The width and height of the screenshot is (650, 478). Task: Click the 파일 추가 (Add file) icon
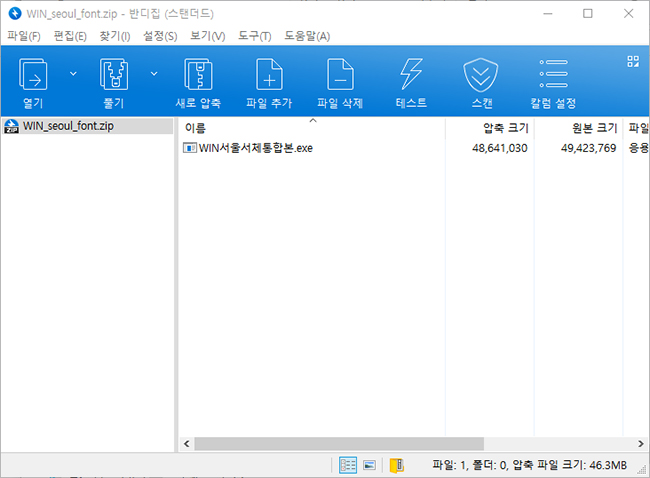click(x=269, y=75)
